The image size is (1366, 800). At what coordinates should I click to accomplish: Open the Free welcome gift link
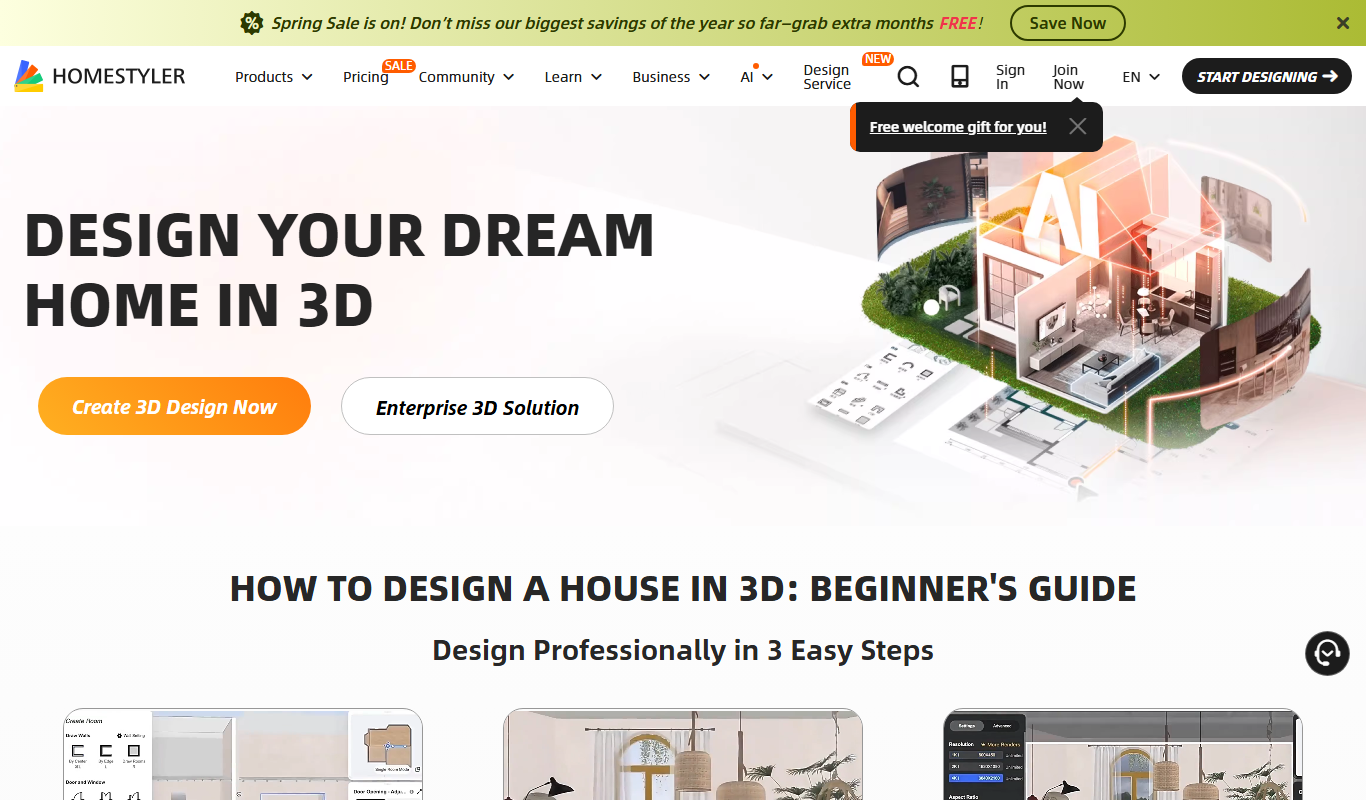click(x=958, y=127)
